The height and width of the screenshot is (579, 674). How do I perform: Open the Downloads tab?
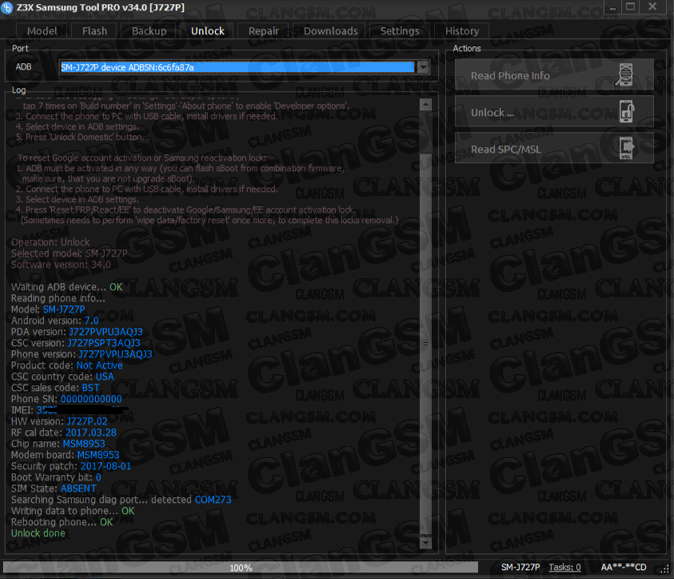(x=331, y=31)
